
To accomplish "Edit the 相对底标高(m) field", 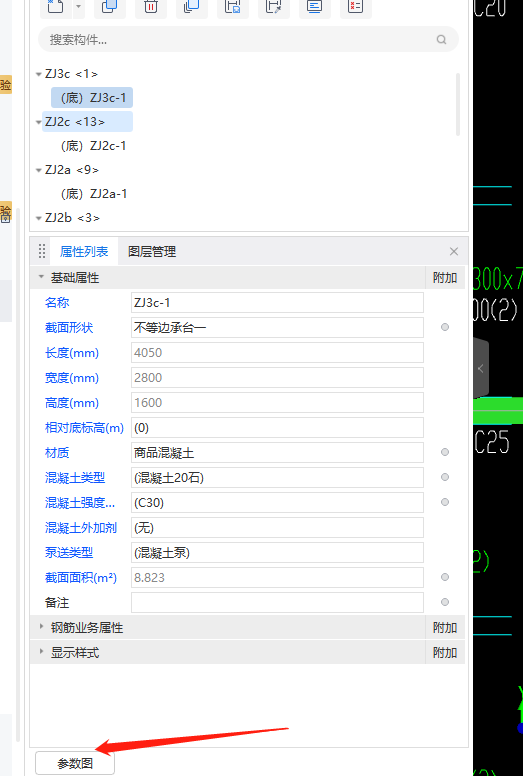I will [x=277, y=428].
